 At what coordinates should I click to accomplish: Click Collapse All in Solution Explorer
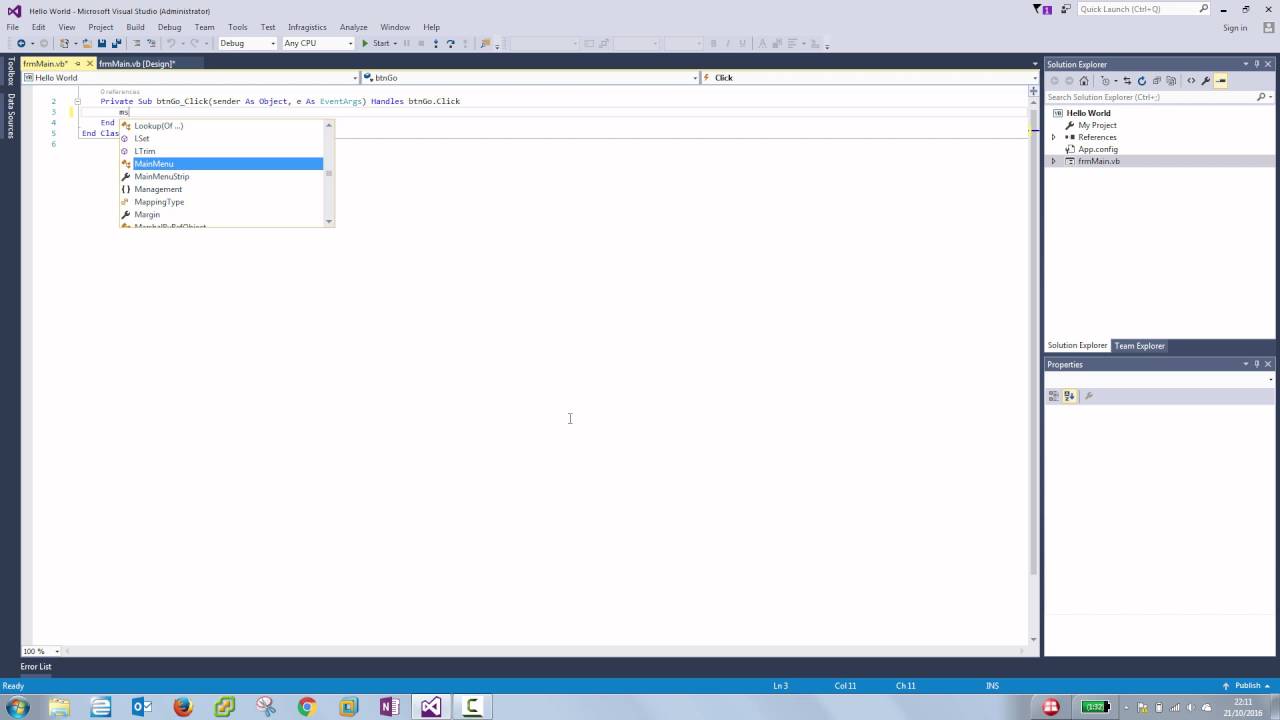pyautogui.click(x=1157, y=81)
